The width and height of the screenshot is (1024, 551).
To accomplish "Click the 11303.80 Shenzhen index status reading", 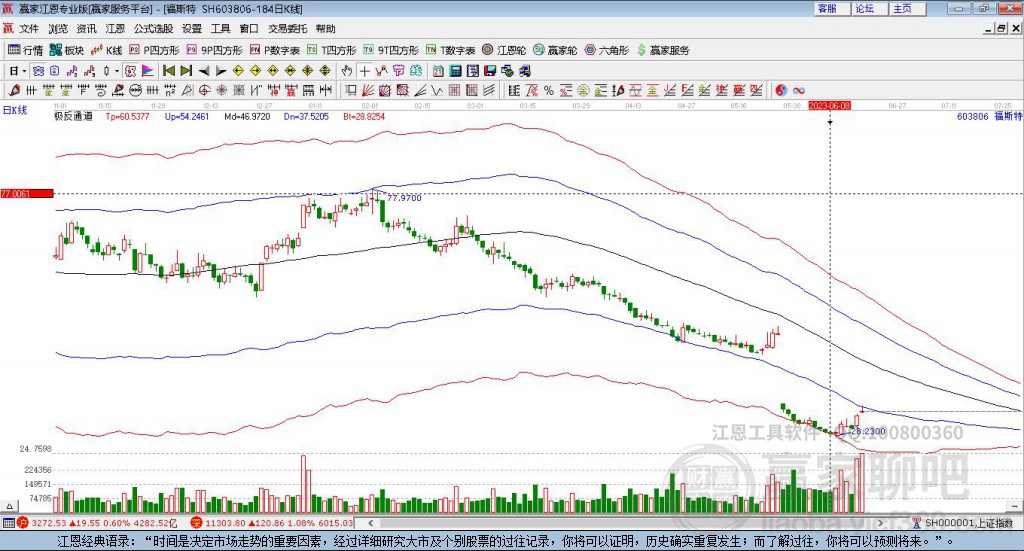I will [x=223, y=523].
